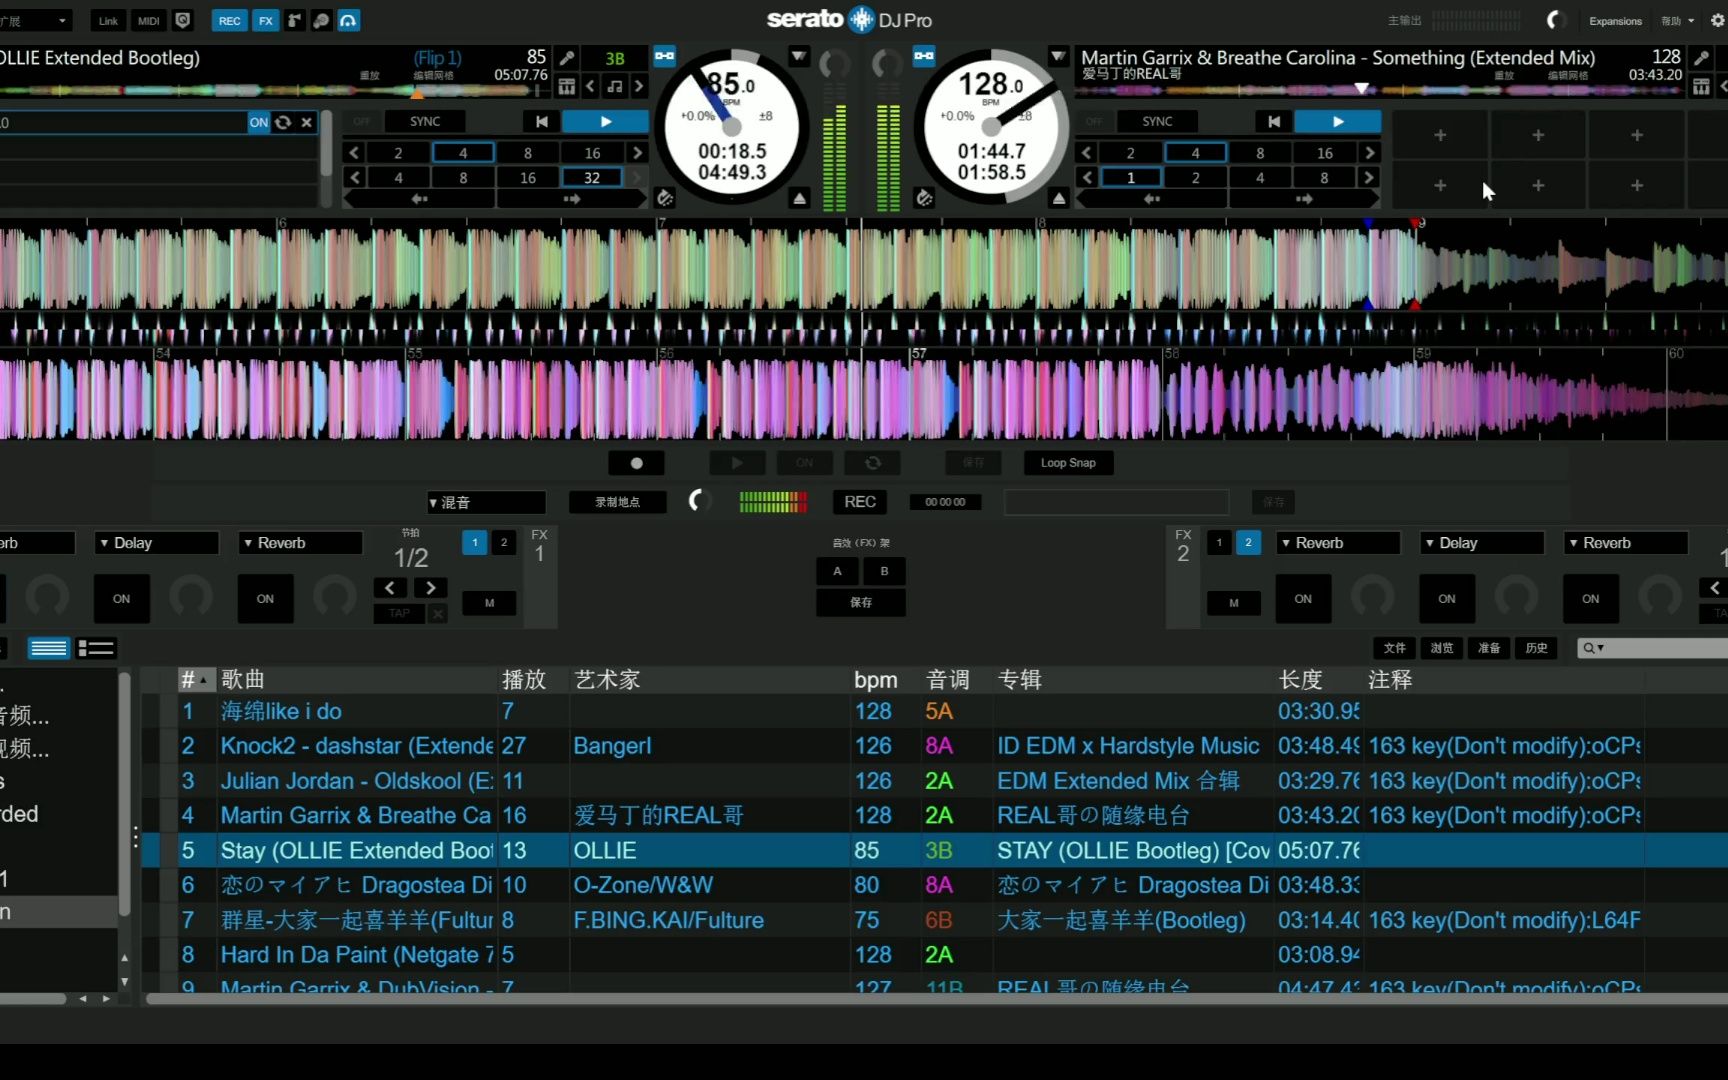This screenshot has height=1080, width=1728.
Task: Click the shield icon next to the MIDI button
Action: tap(183, 20)
